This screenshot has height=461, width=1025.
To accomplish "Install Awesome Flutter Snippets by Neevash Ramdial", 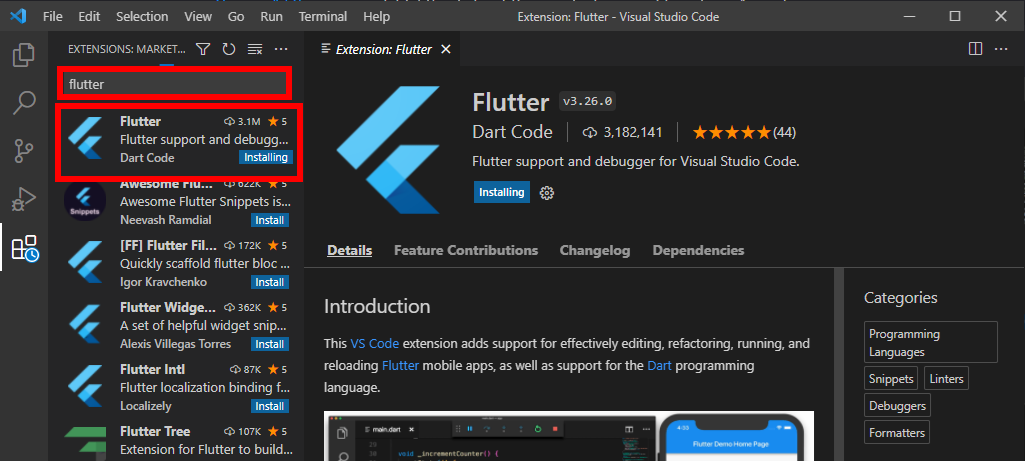I will (x=269, y=220).
